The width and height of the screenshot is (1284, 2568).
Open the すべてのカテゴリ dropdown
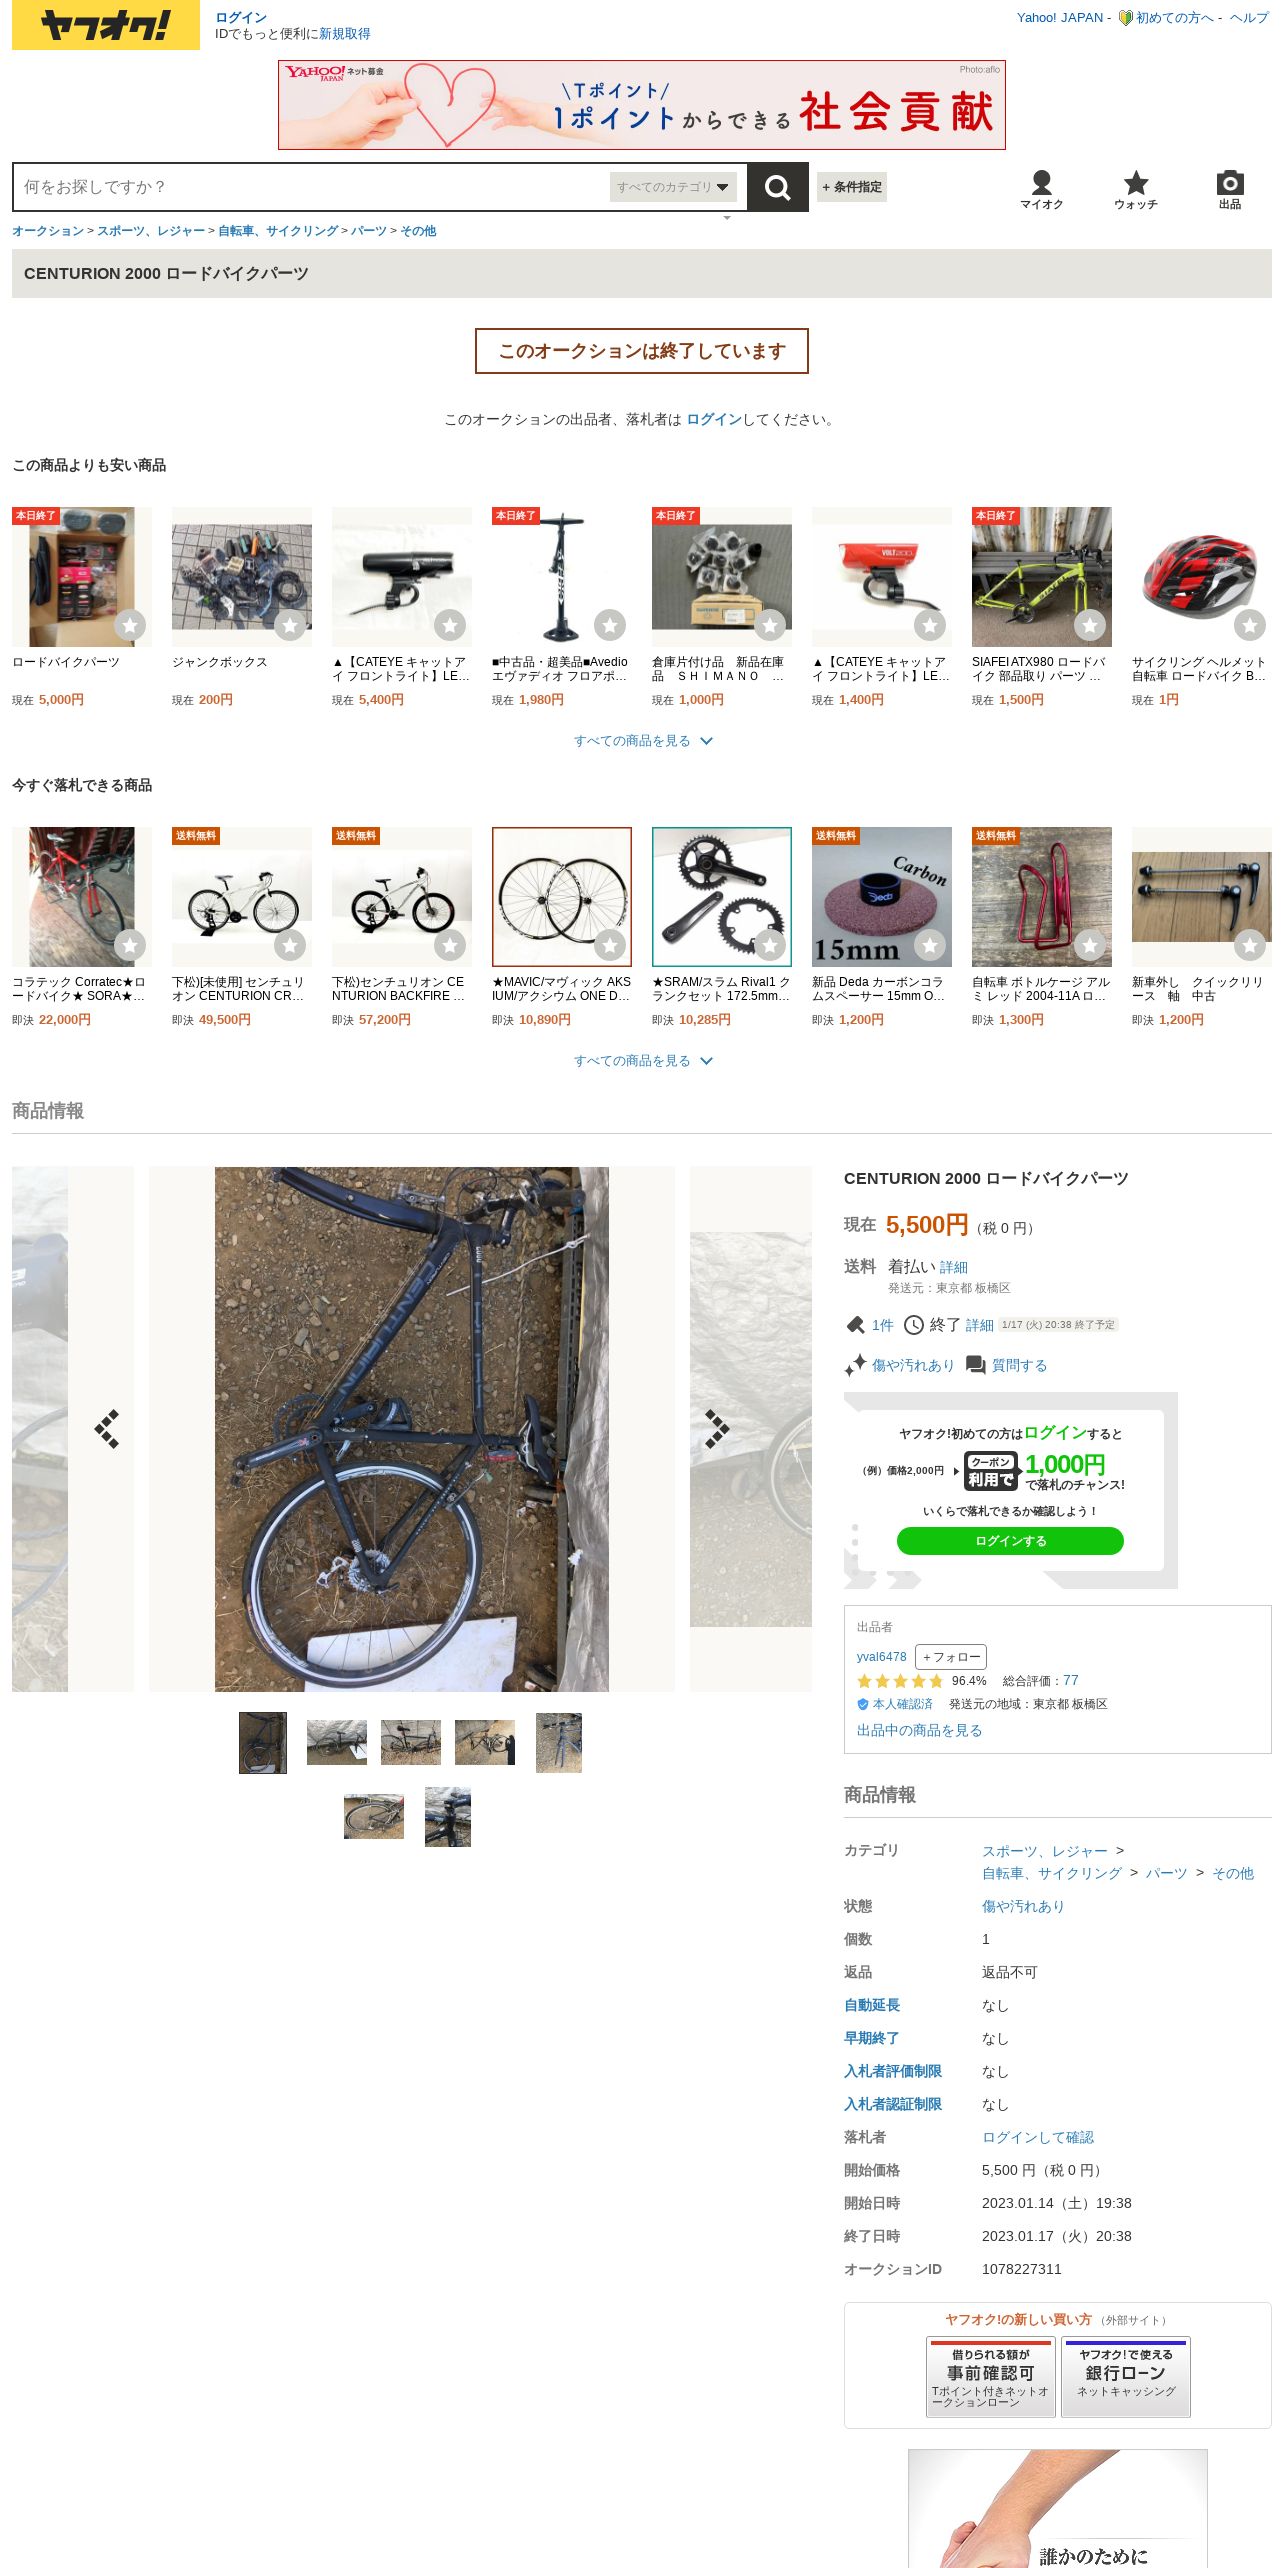tap(673, 187)
